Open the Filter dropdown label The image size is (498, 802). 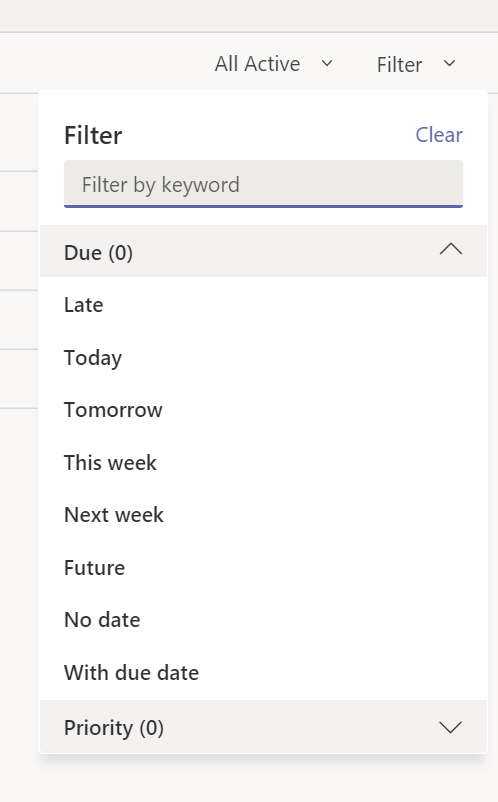click(399, 64)
